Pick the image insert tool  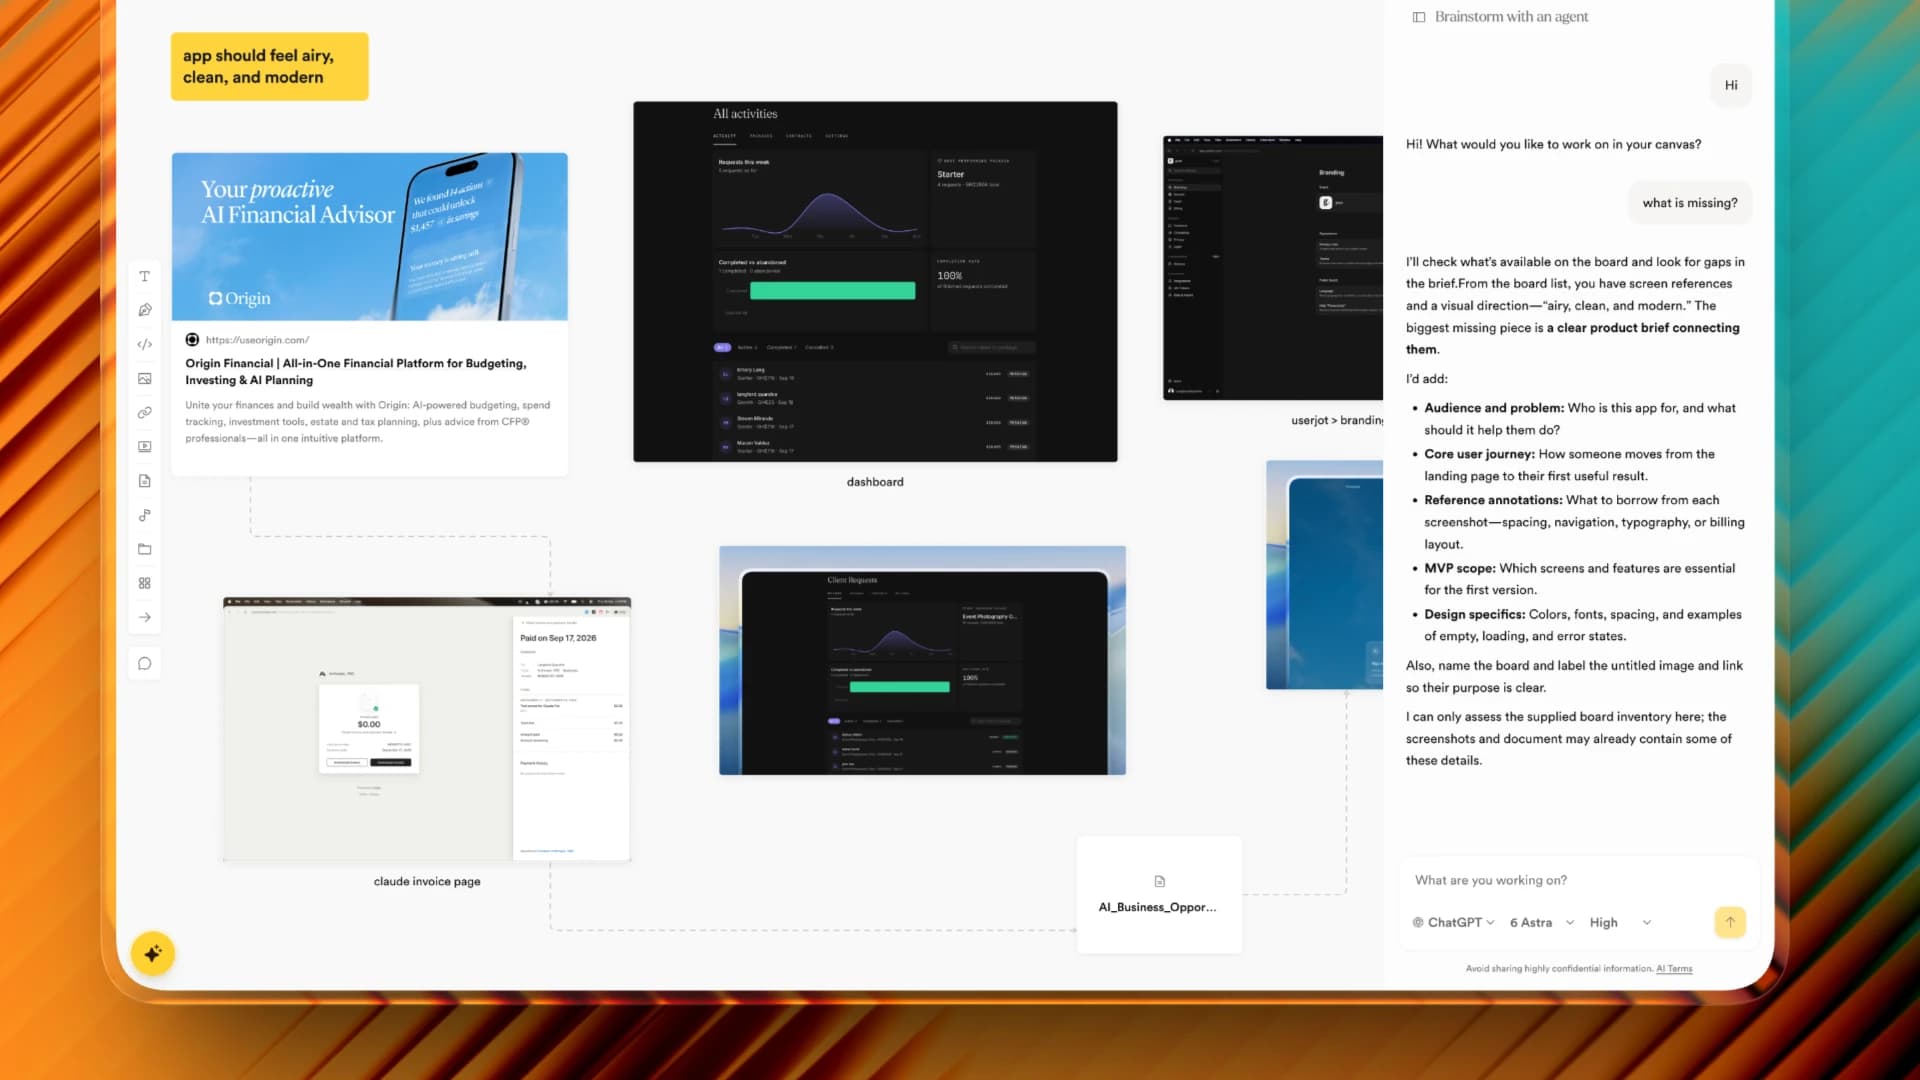point(145,378)
